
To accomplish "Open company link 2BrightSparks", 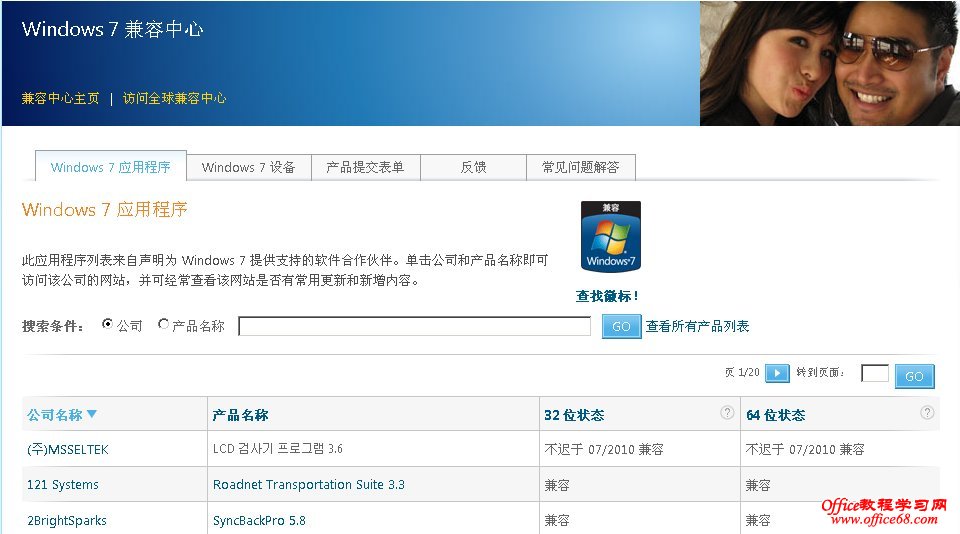I will pos(67,521).
